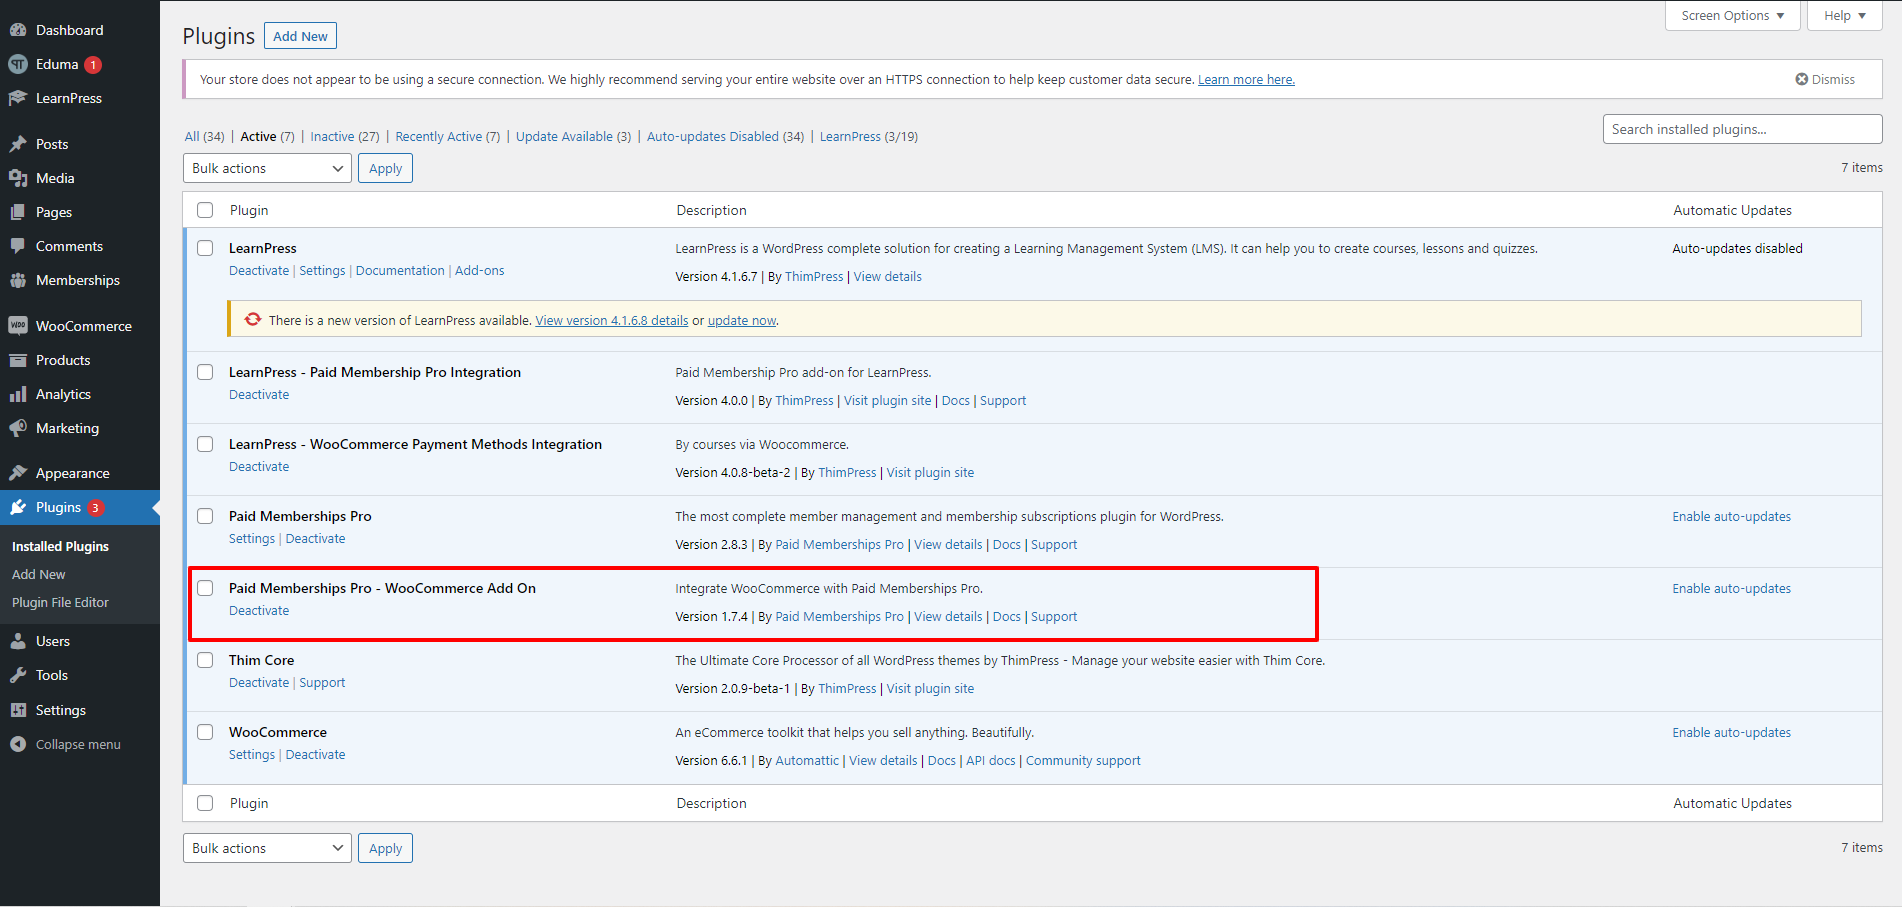Show All (34) plugins
Image resolution: width=1902 pixels, height=907 pixels.
204,137
